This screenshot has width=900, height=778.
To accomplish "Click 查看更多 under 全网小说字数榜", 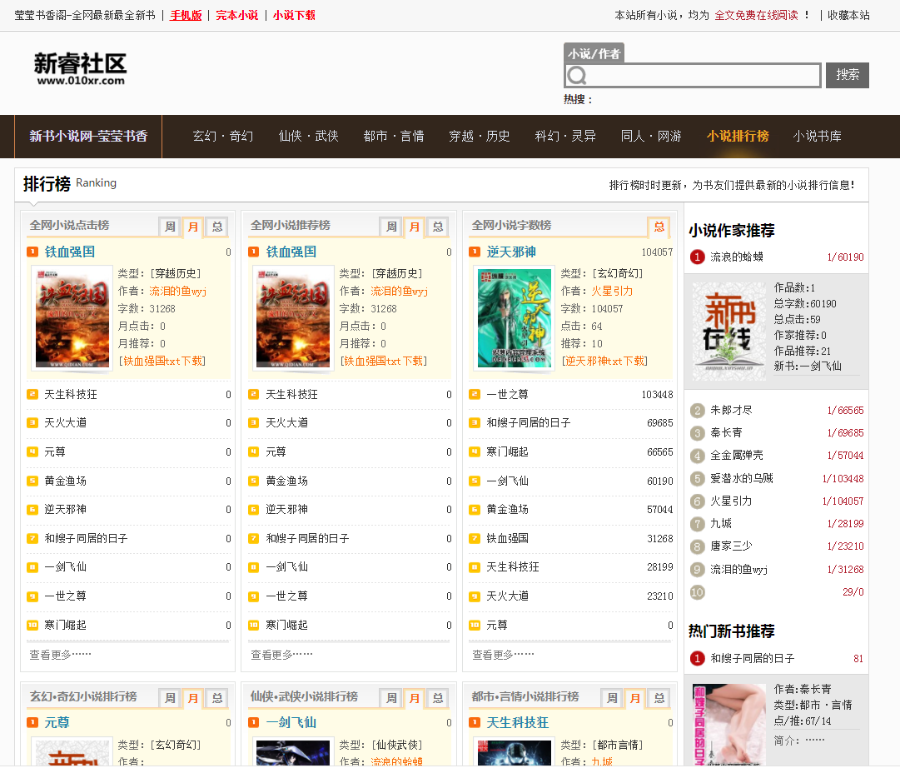I will 503,655.
